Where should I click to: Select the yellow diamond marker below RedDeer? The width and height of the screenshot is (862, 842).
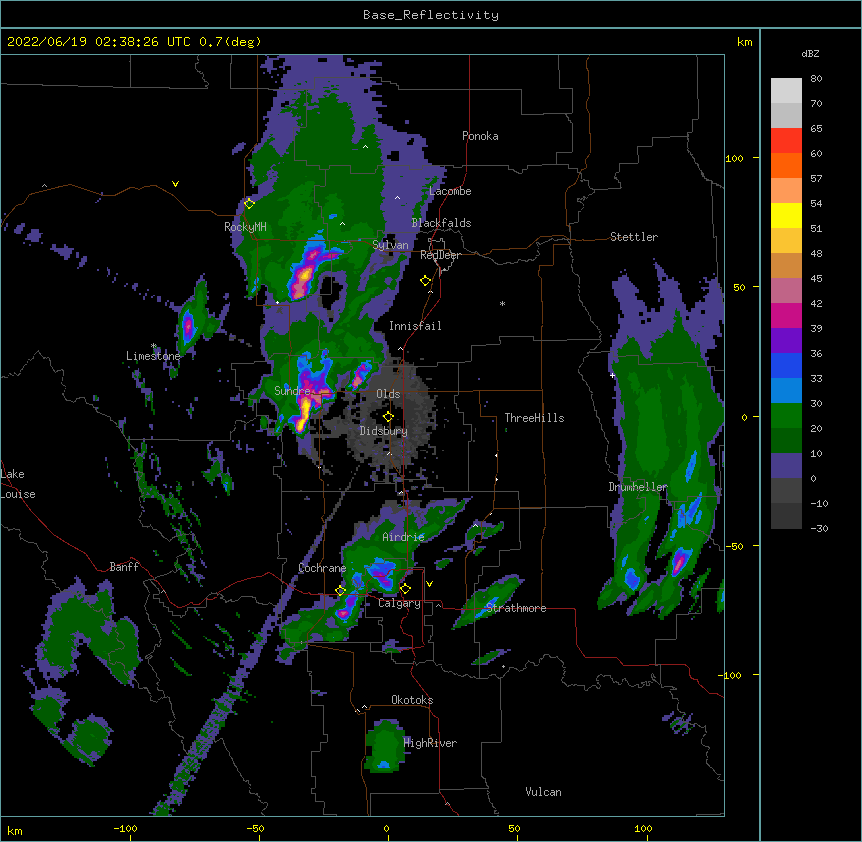[x=425, y=281]
